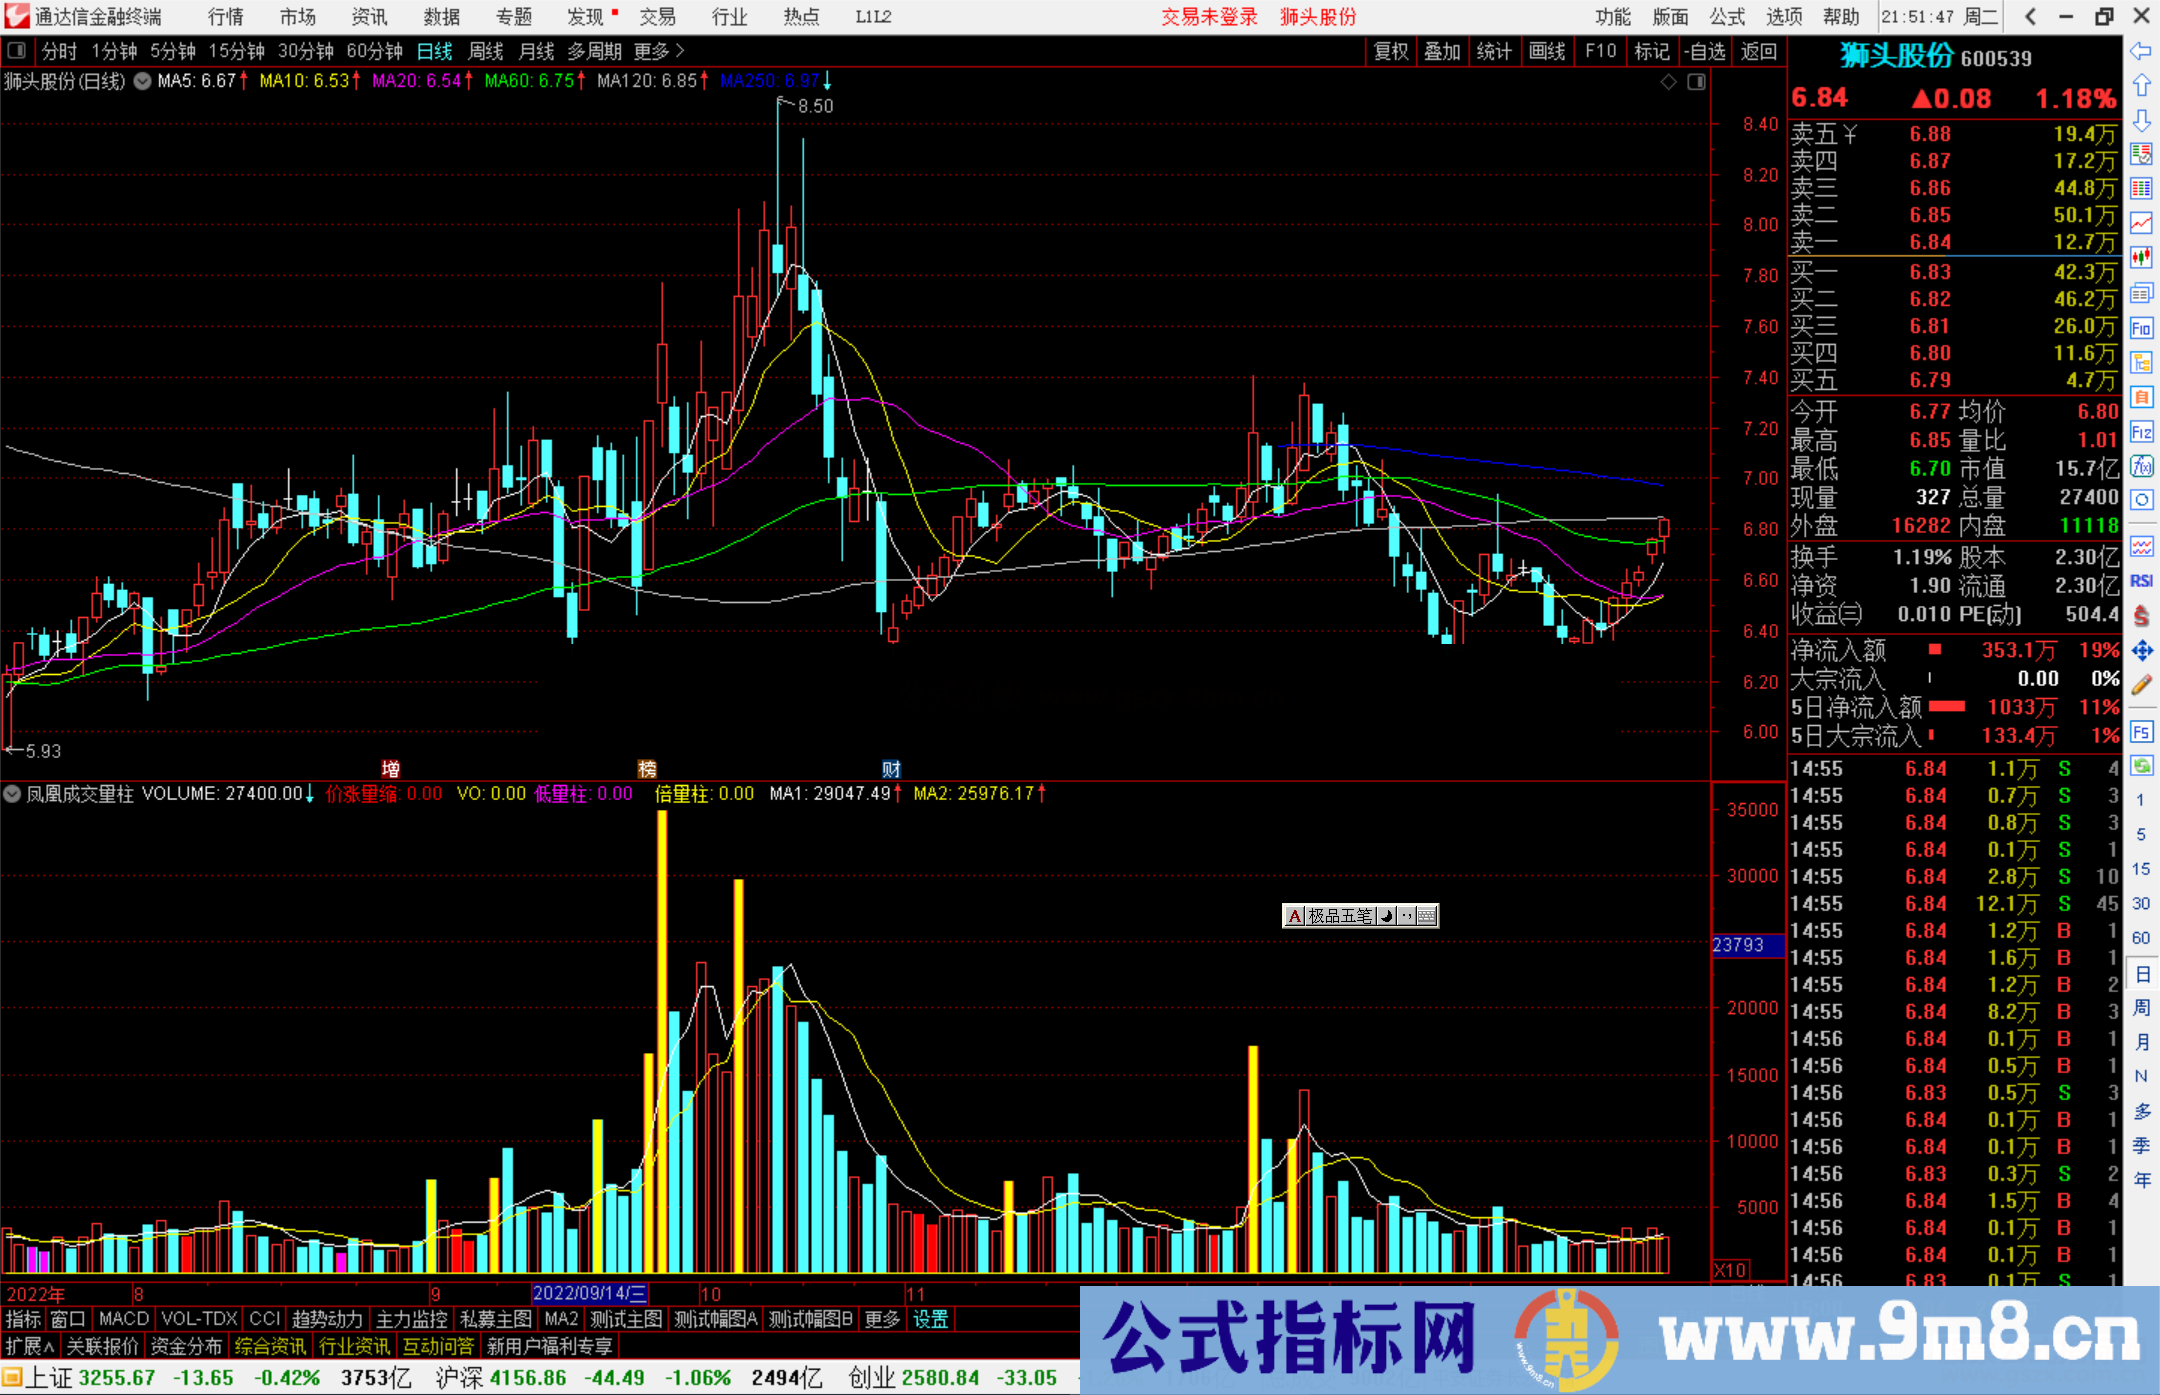The width and height of the screenshot is (2160, 1395).
Task: Select the pencil drawing tool icon
Action: (x=2141, y=685)
